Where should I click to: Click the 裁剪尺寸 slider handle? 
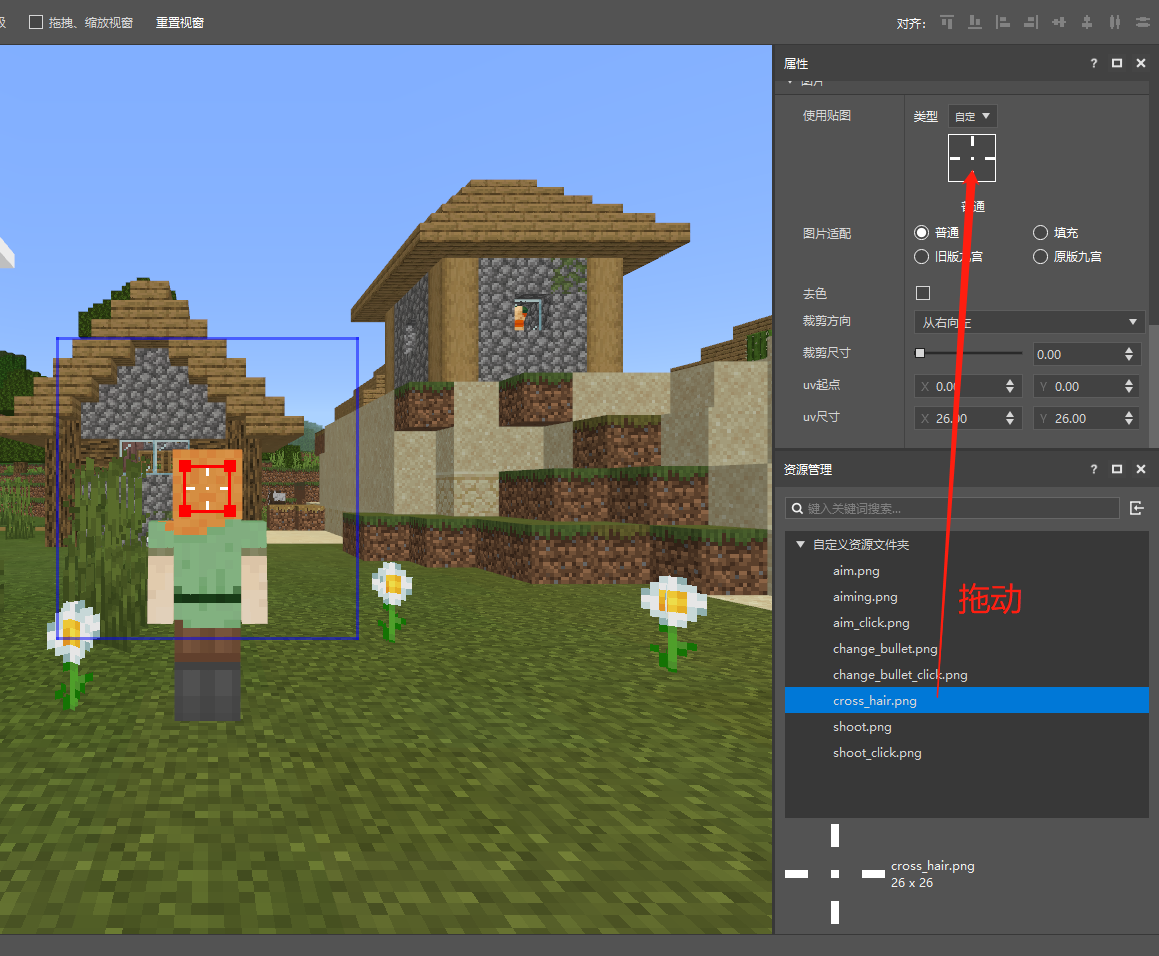pos(920,353)
